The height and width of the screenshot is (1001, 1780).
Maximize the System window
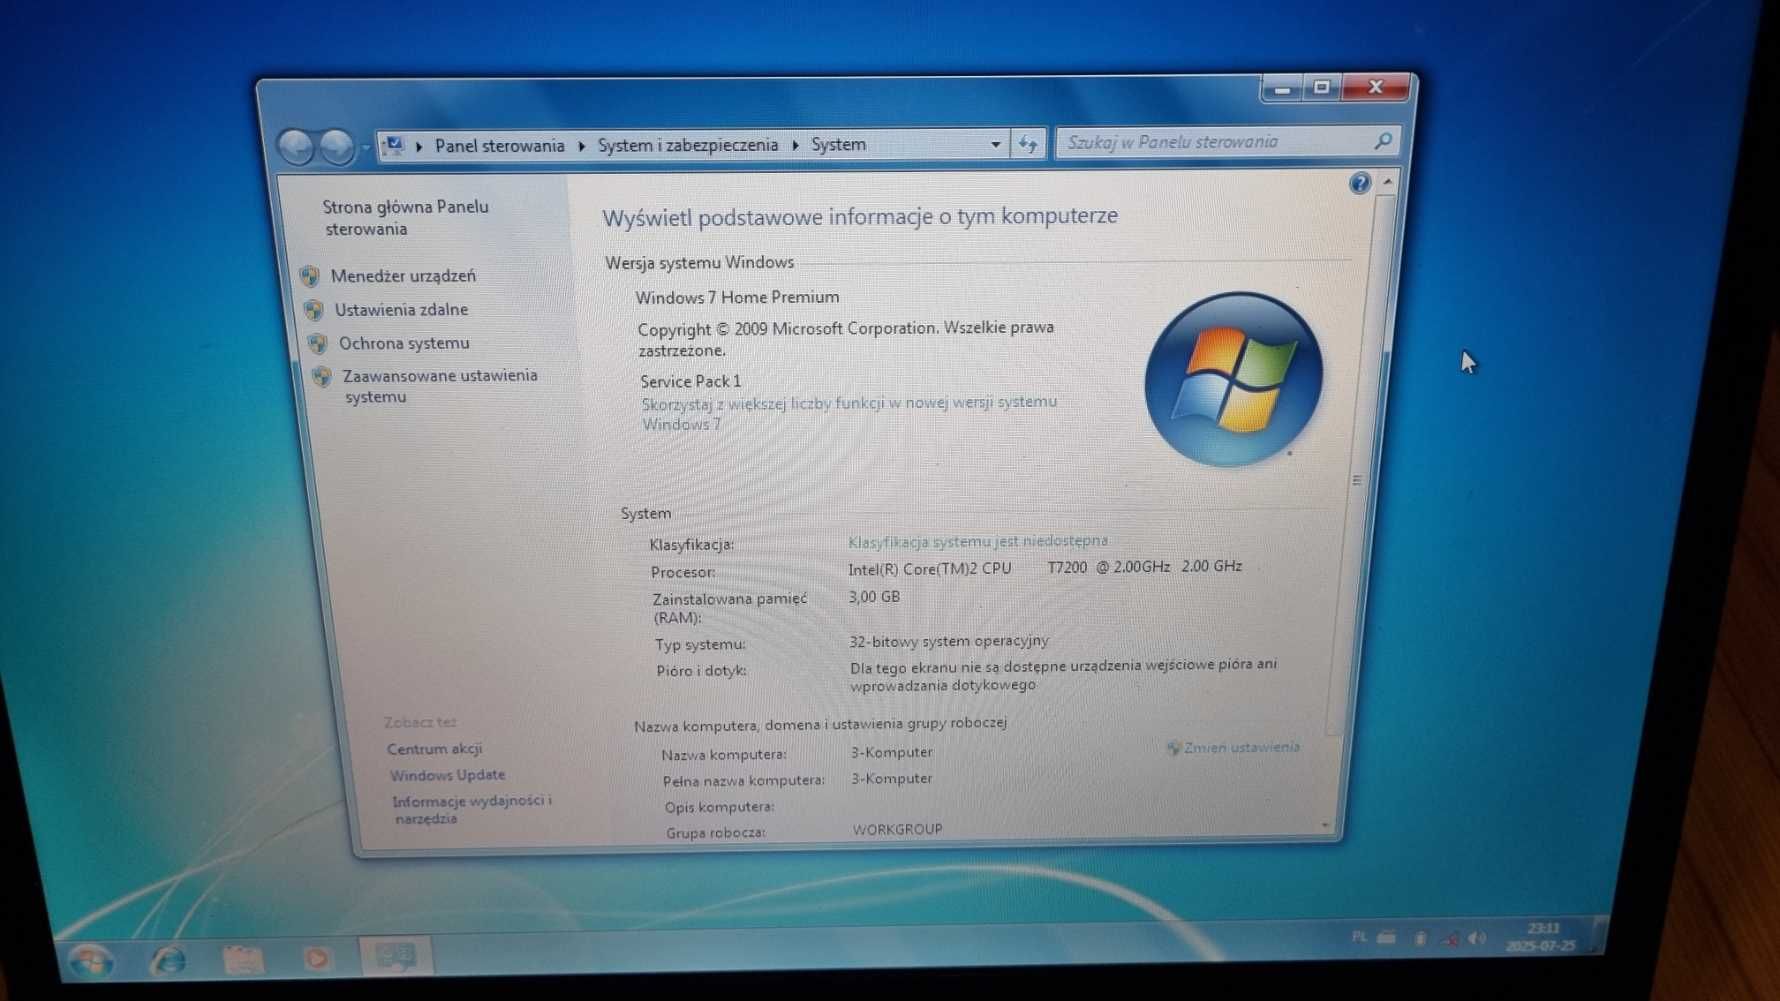1321,88
